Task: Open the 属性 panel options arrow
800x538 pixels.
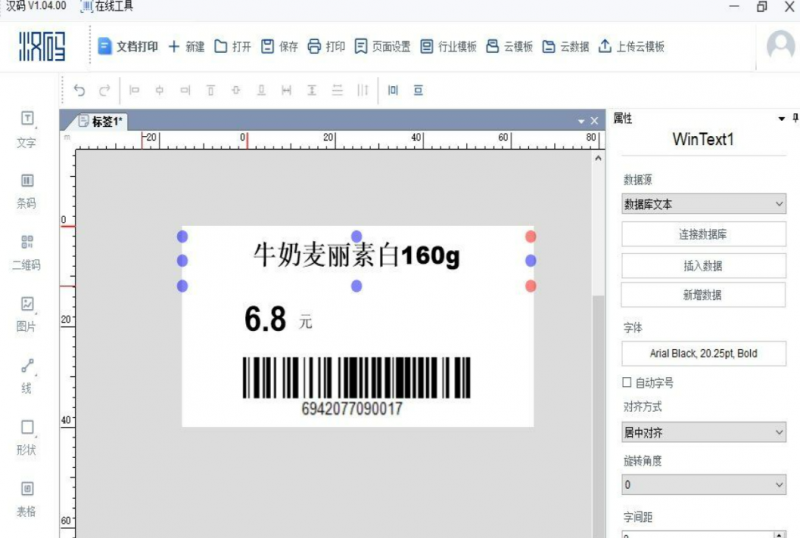Action: (x=782, y=119)
